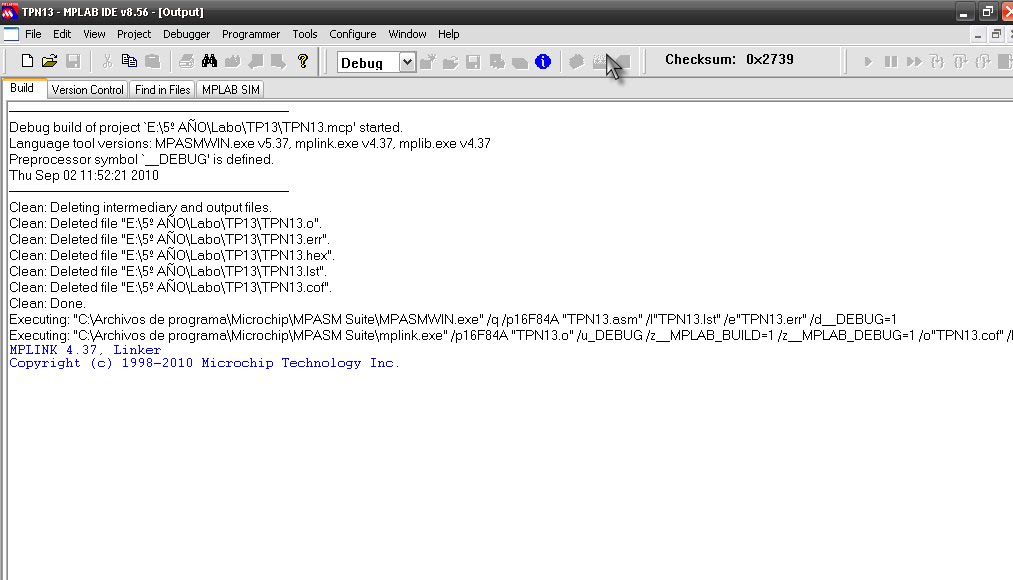This screenshot has width=1013, height=580.
Task: Create a new file with the blank page icon
Action: pos(26,61)
